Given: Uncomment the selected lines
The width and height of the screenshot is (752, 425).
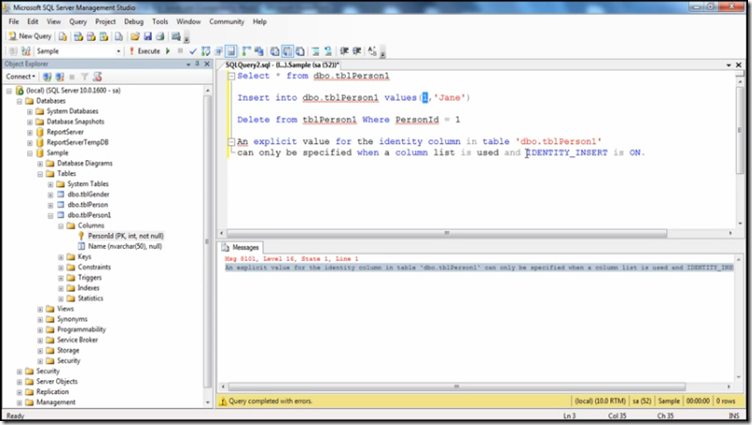Looking at the screenshot, I should [x=328, y=51].
